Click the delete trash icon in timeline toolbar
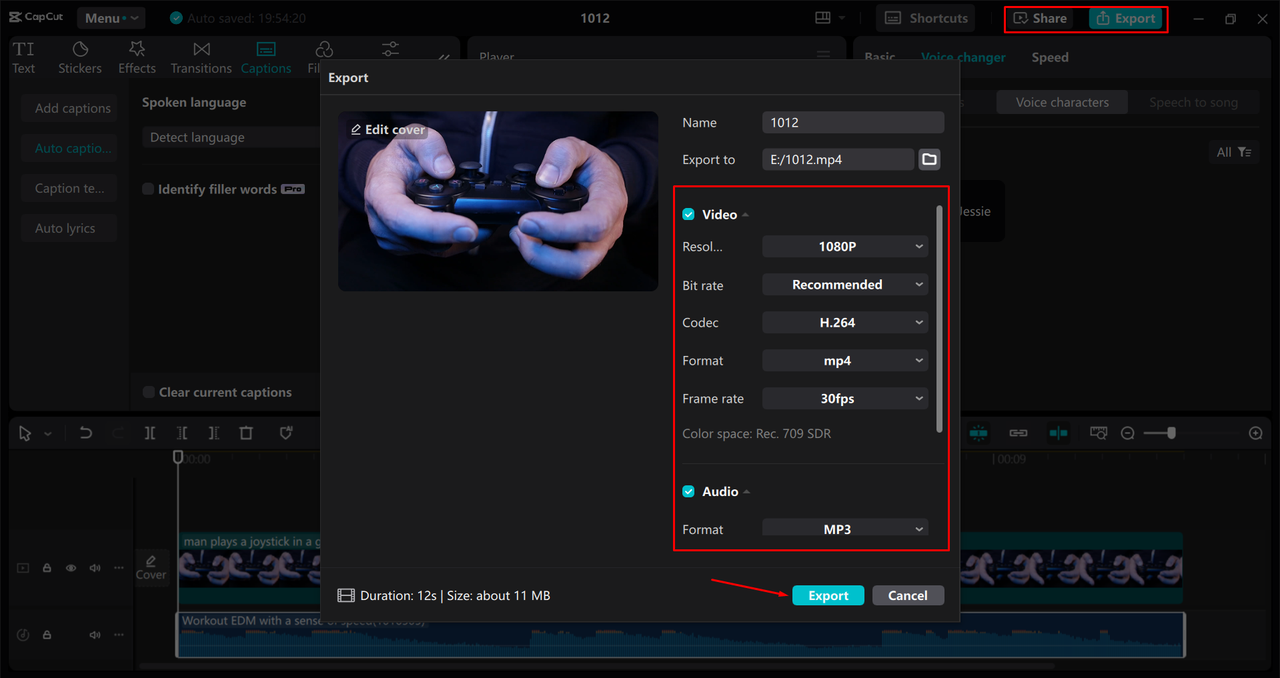The image size is (1280, 678). click(246, 433)
